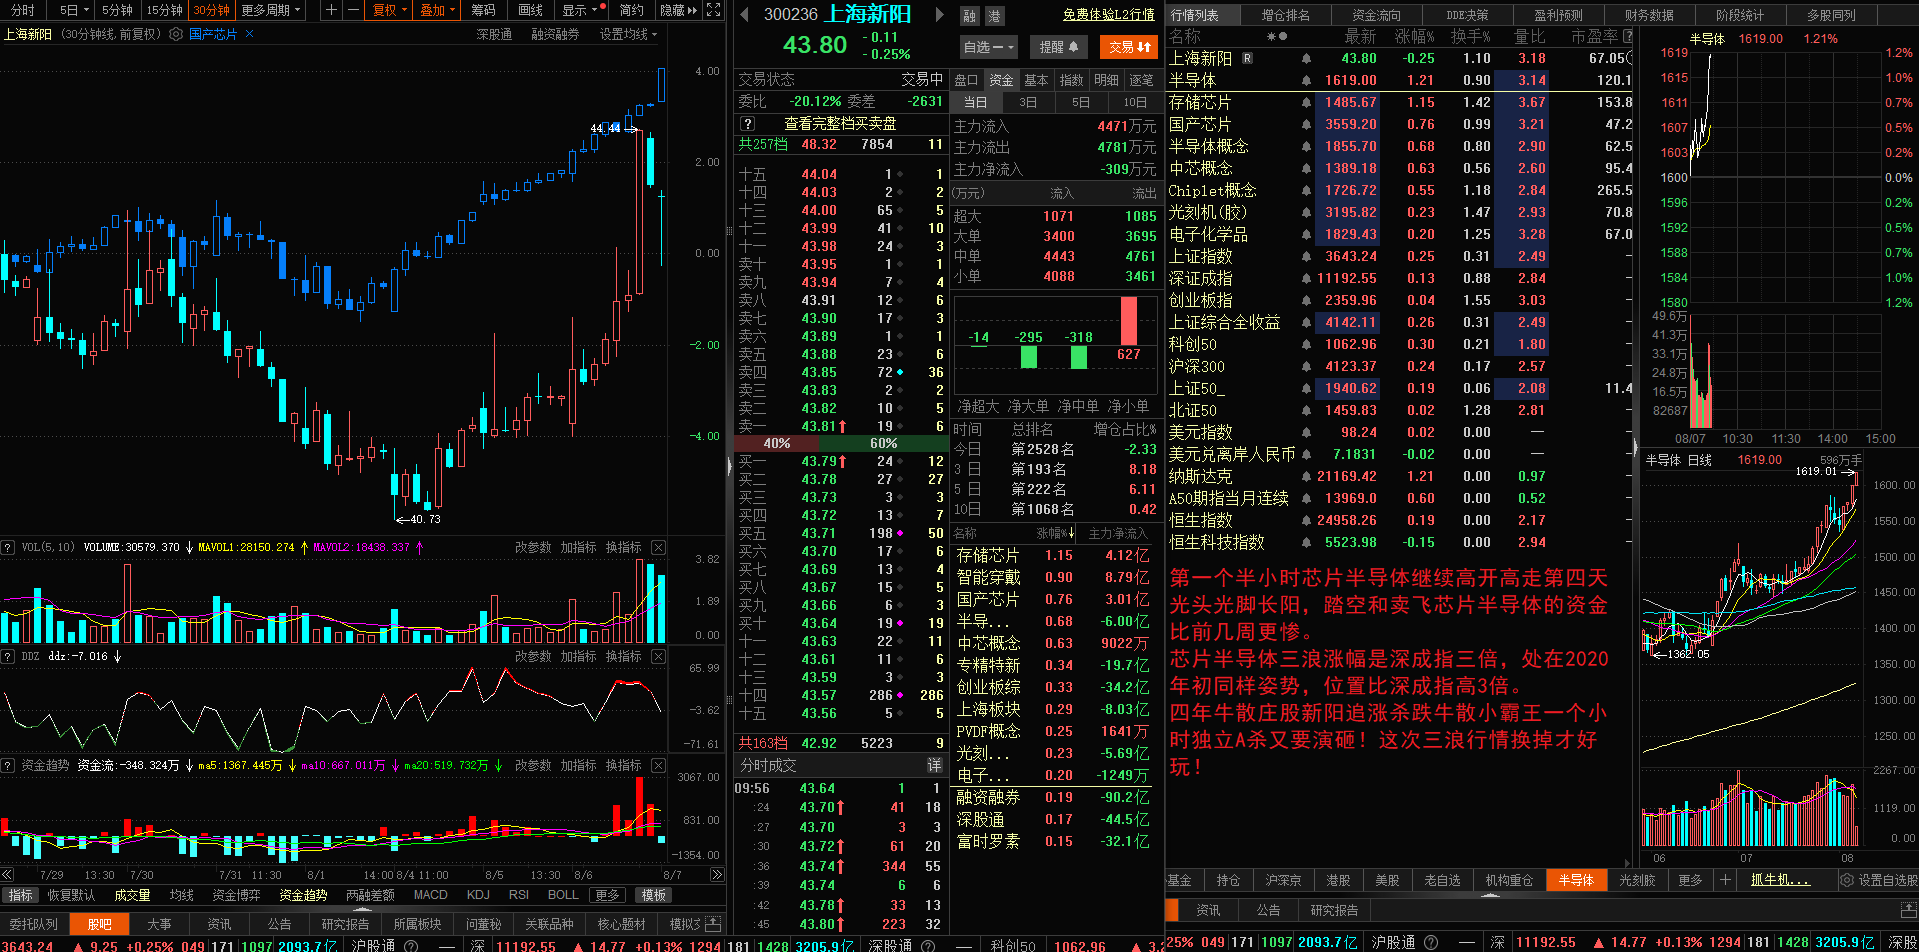Pop out the bottom info panel icon
This screenshot has height=952, width=1919.
coord(713,923)
